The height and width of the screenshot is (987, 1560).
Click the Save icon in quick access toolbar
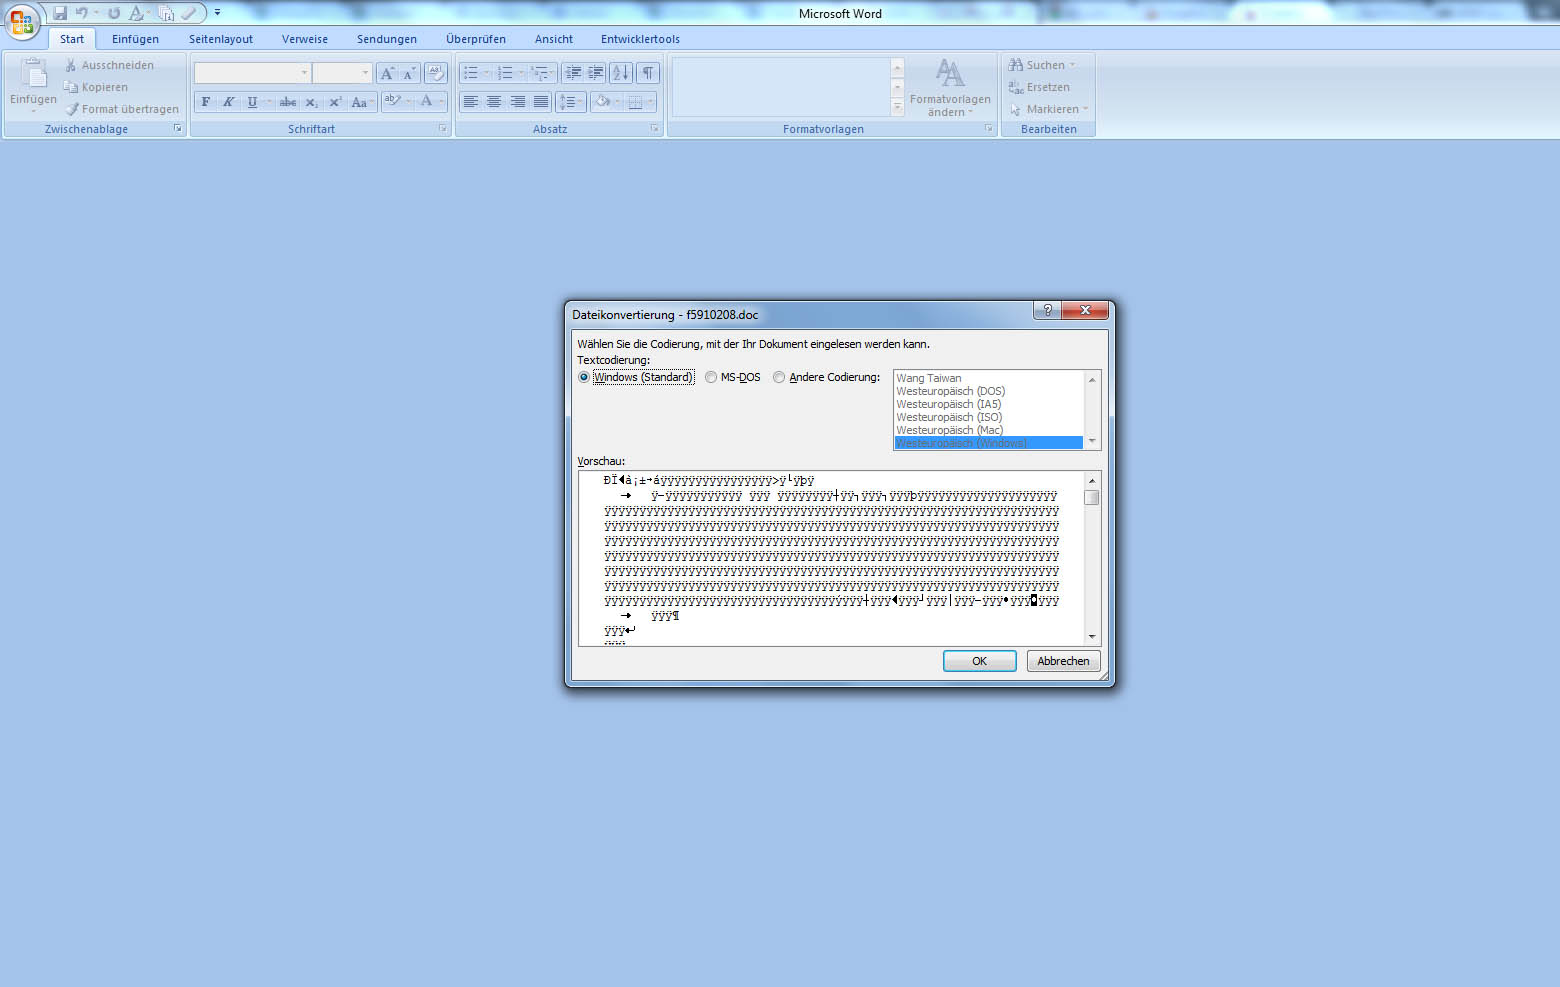coord(60,13)
